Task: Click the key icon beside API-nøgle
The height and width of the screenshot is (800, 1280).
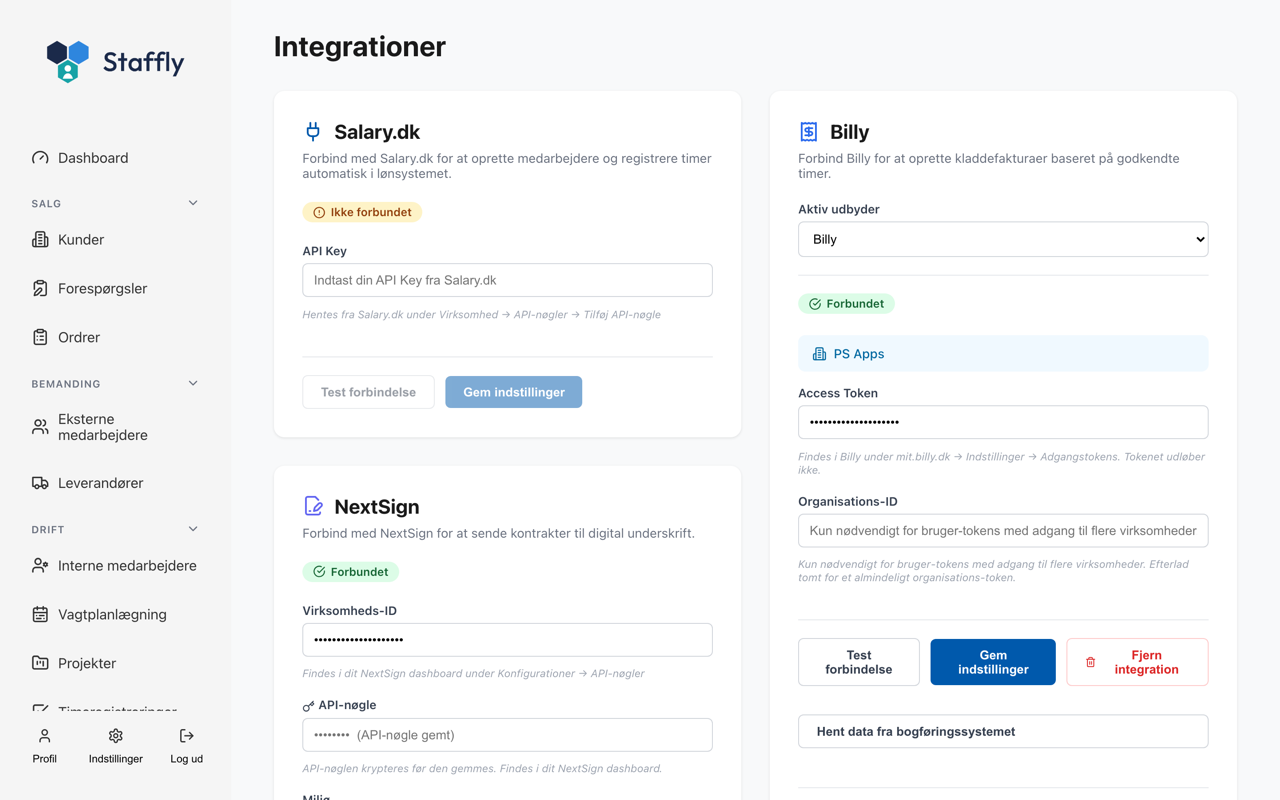Action: [x=308, y=706]
